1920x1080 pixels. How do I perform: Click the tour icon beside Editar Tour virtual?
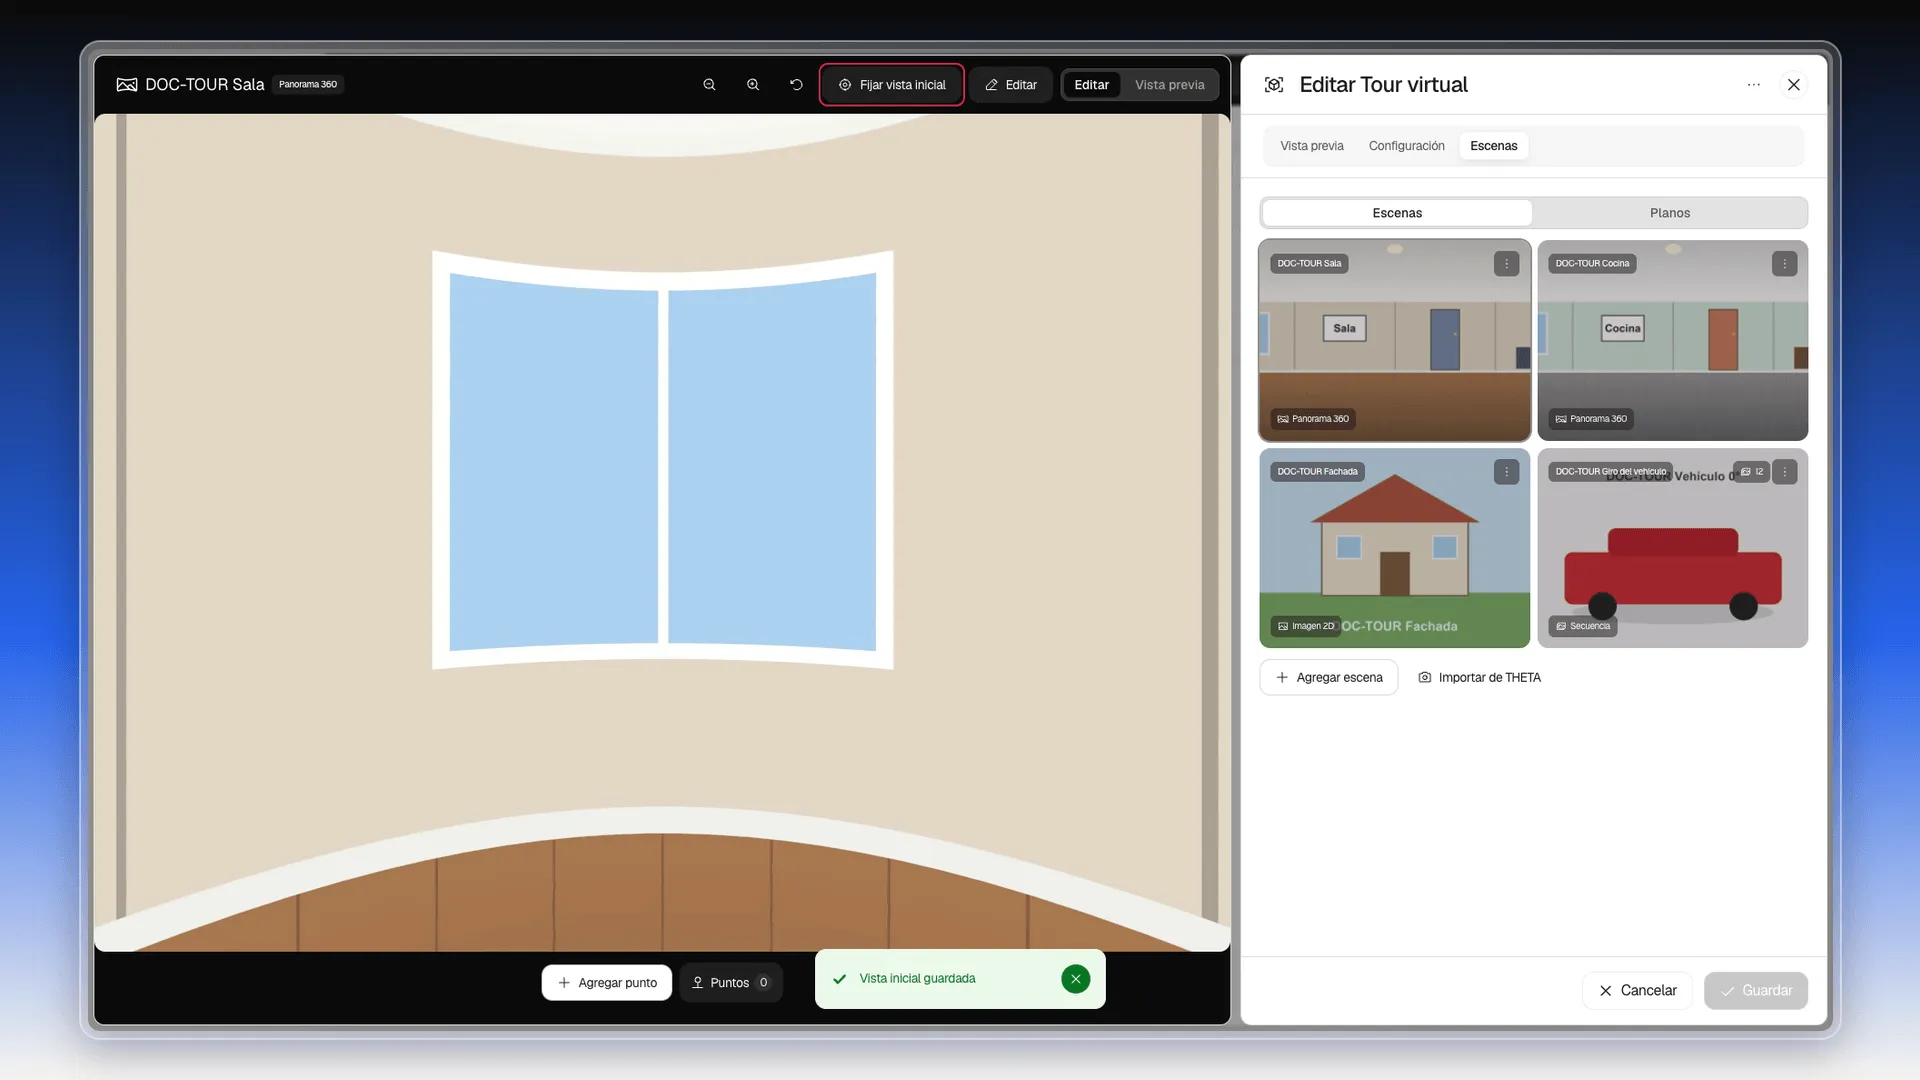pos(1273,85)
